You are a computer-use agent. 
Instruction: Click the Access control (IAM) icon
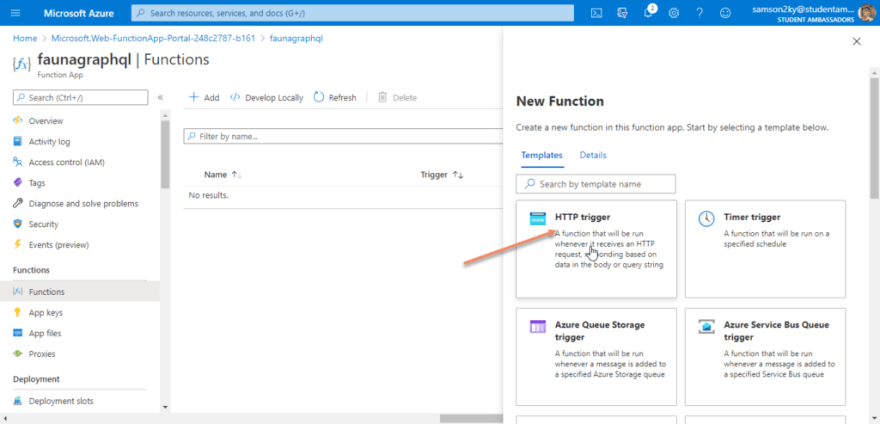[x=17, y=162]
